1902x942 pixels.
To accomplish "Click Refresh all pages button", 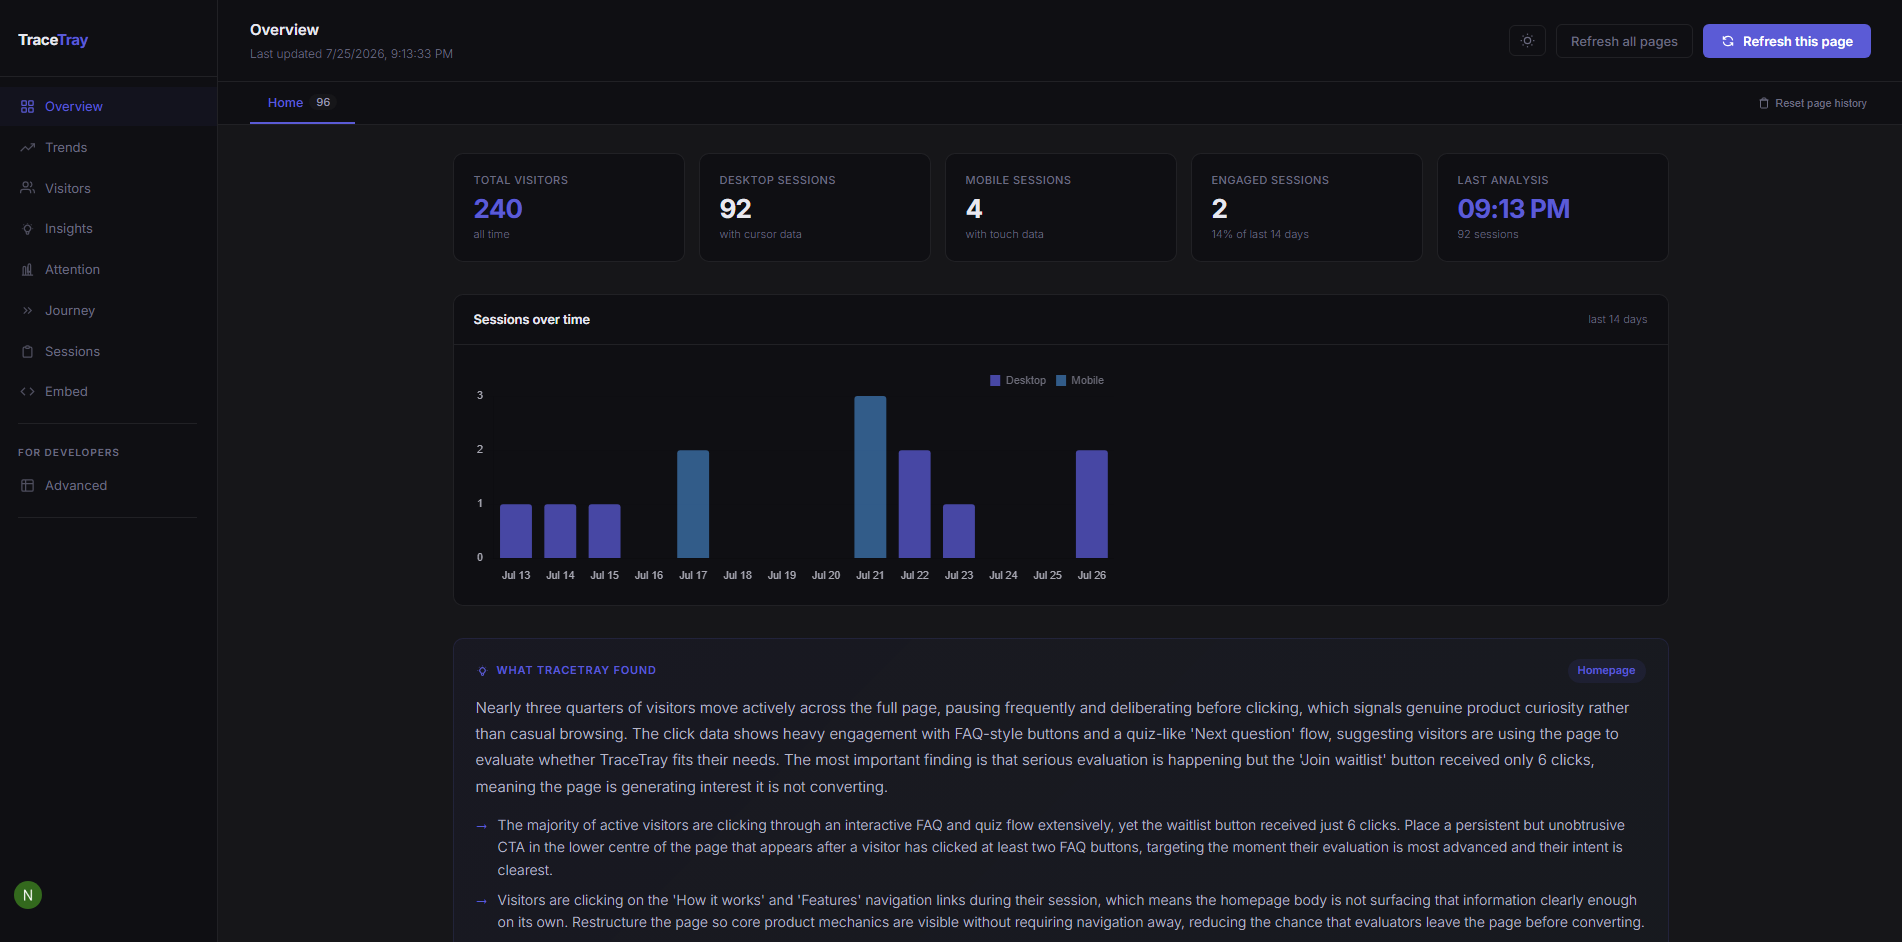I will click(1624, 41).
